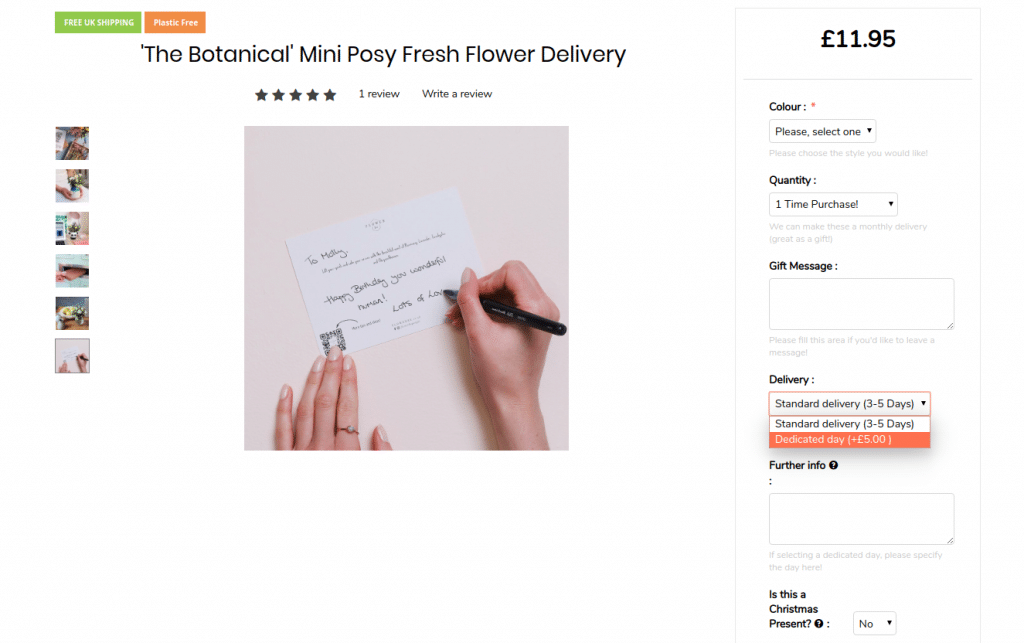Select thumbnail of flowers on table

(72, 313)
